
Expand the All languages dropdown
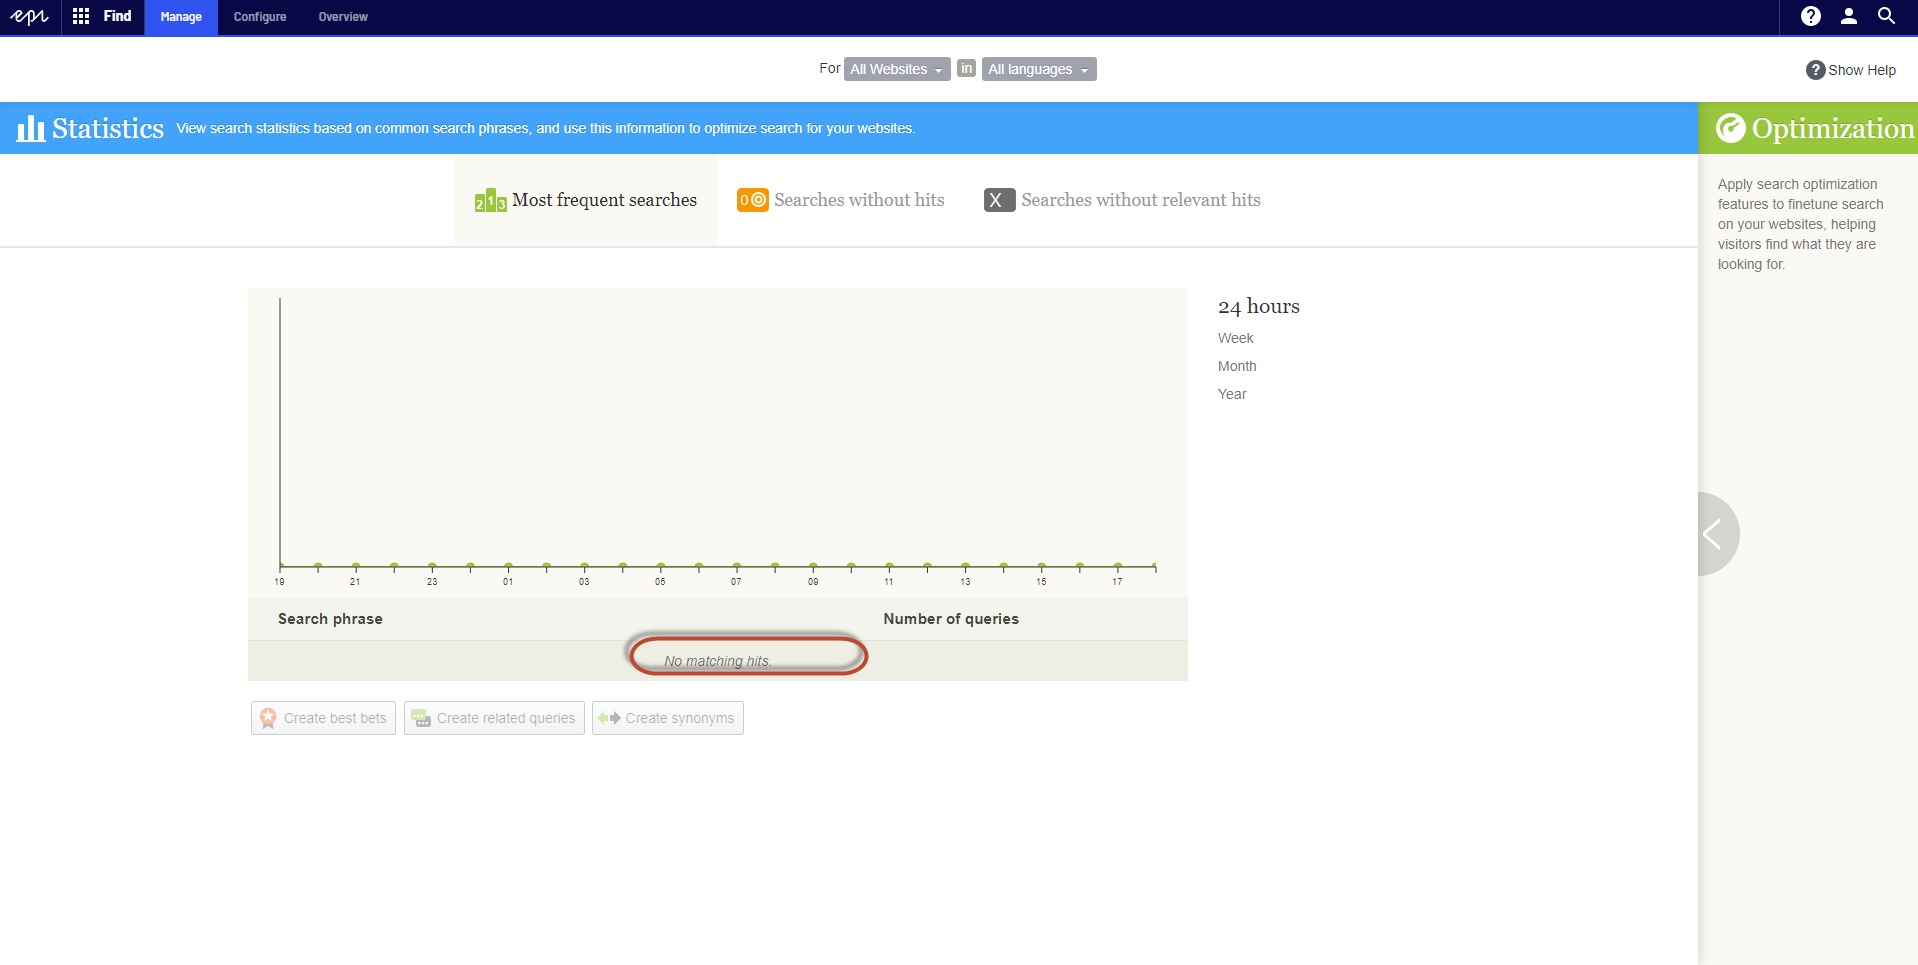pos(1038,69)
